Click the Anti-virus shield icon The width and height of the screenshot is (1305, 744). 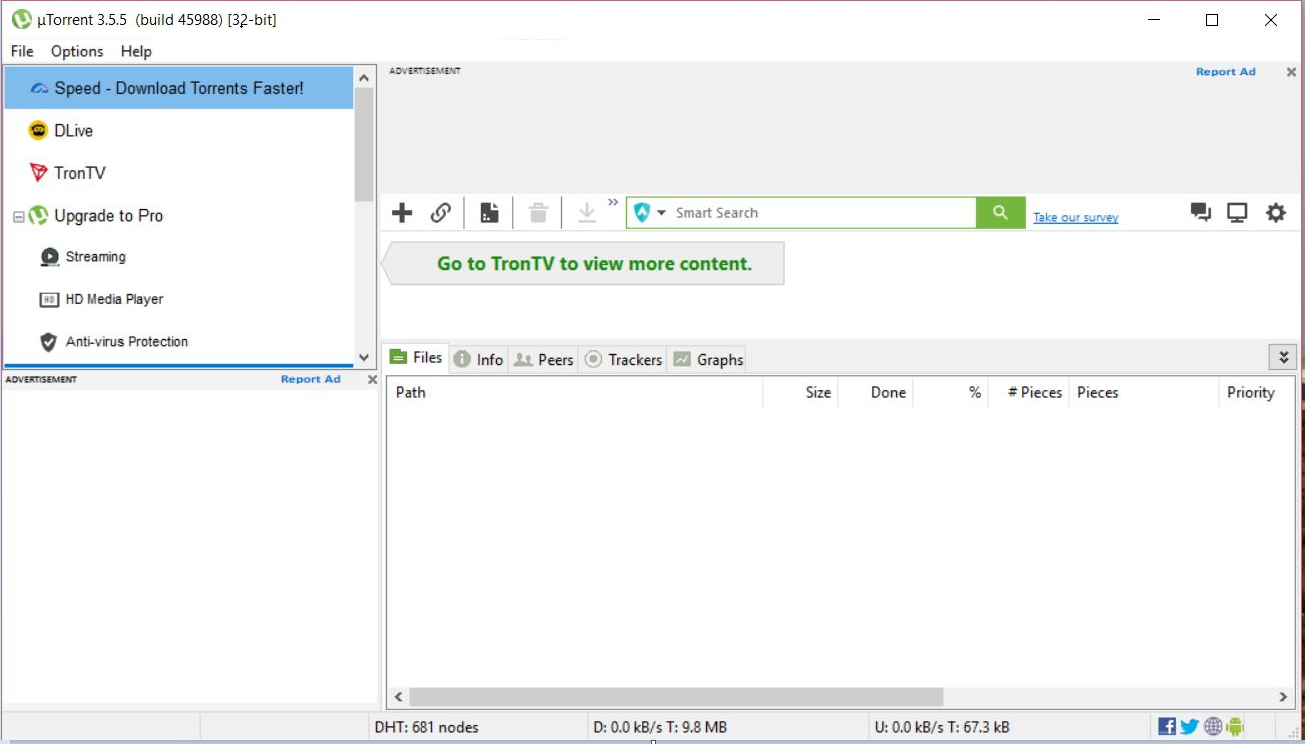(48, 342)
